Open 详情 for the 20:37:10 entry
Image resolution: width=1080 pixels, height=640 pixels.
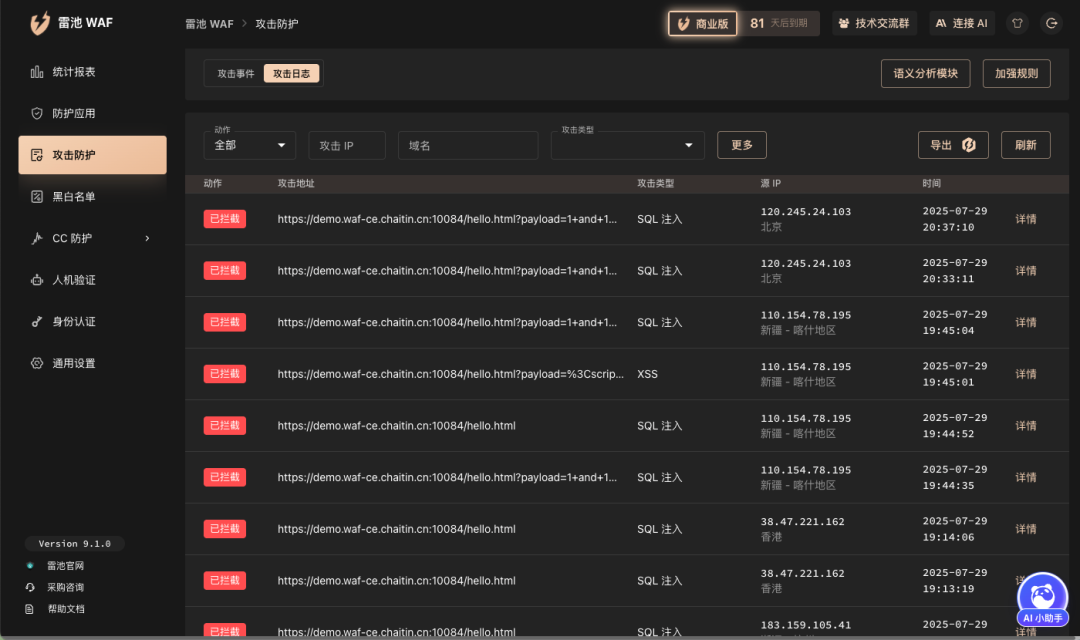pos(1026,219)
